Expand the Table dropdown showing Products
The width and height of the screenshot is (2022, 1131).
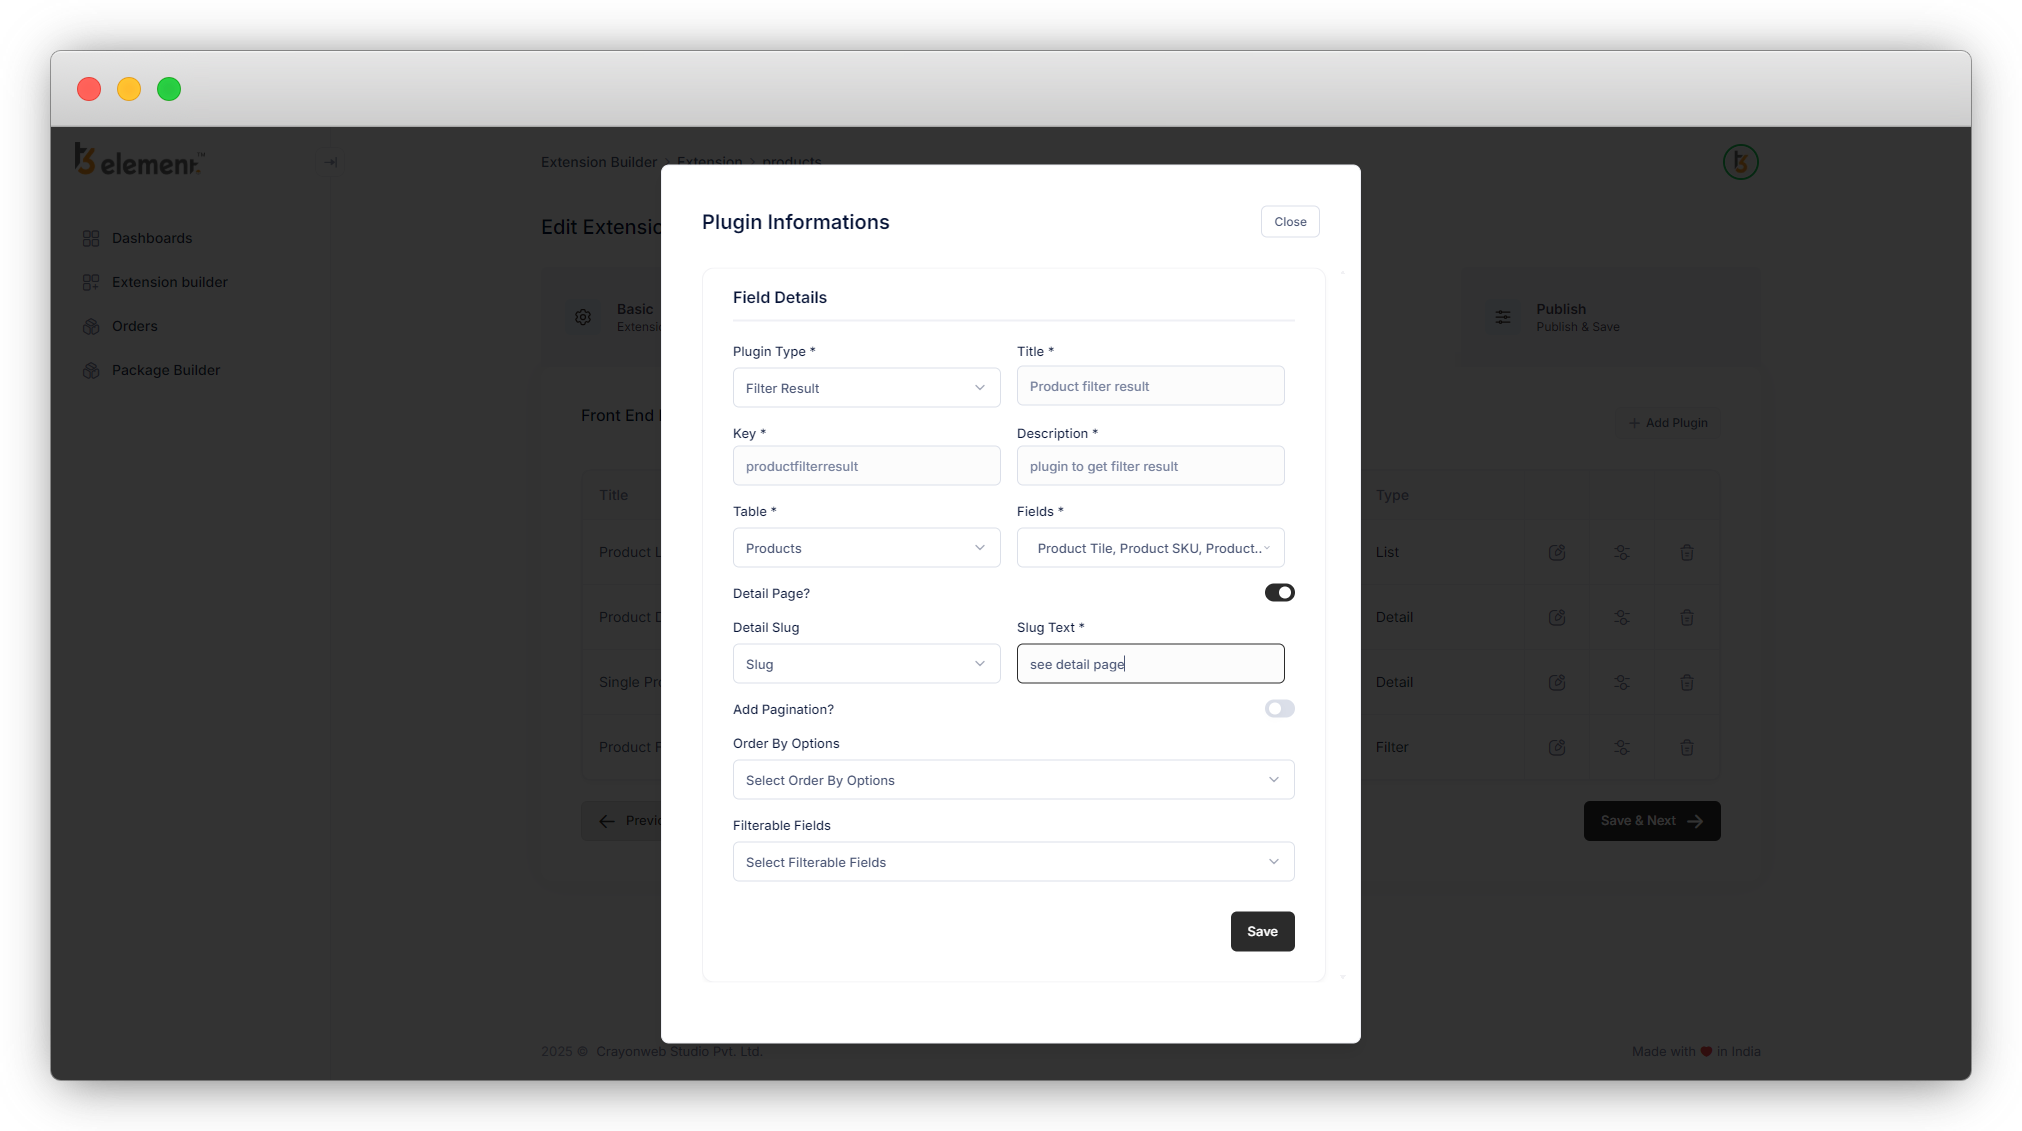[x=866, y=548]
